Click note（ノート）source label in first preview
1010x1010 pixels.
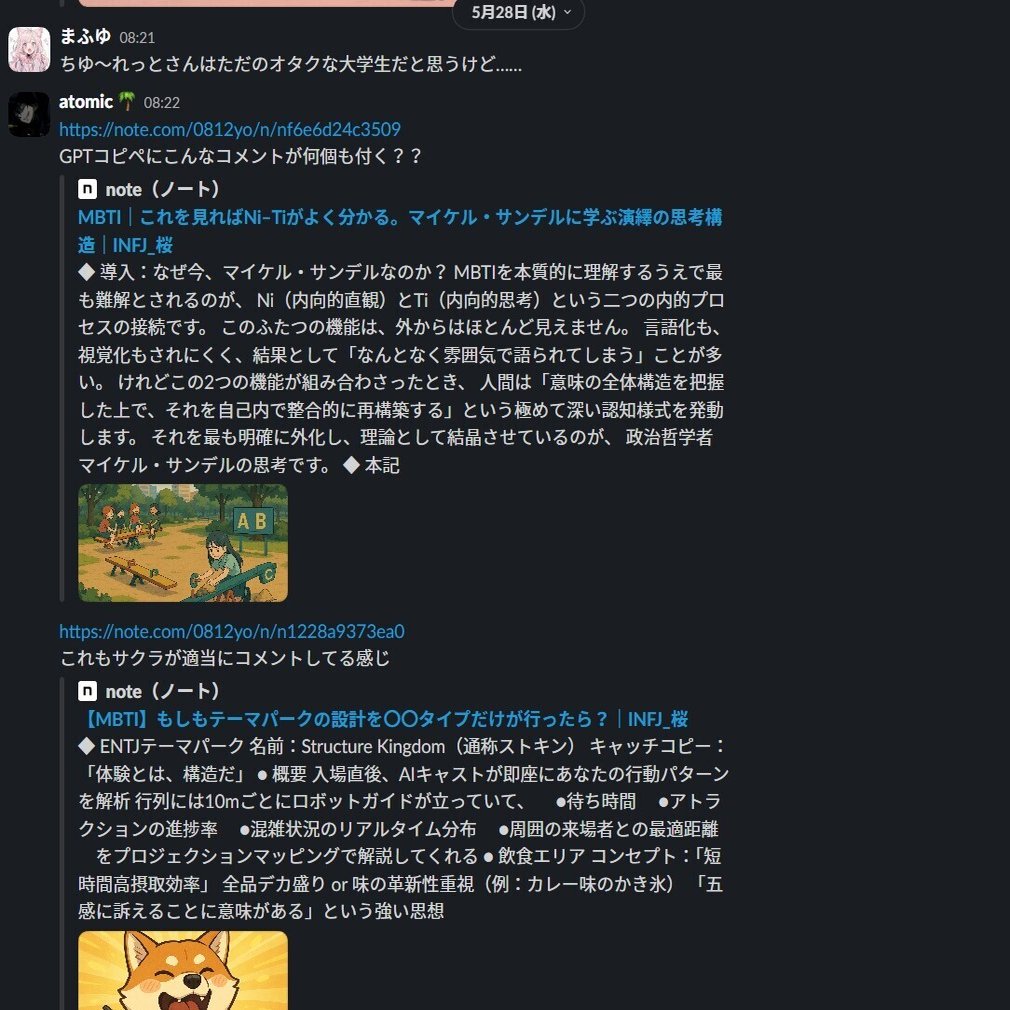(x=163, y=189)
